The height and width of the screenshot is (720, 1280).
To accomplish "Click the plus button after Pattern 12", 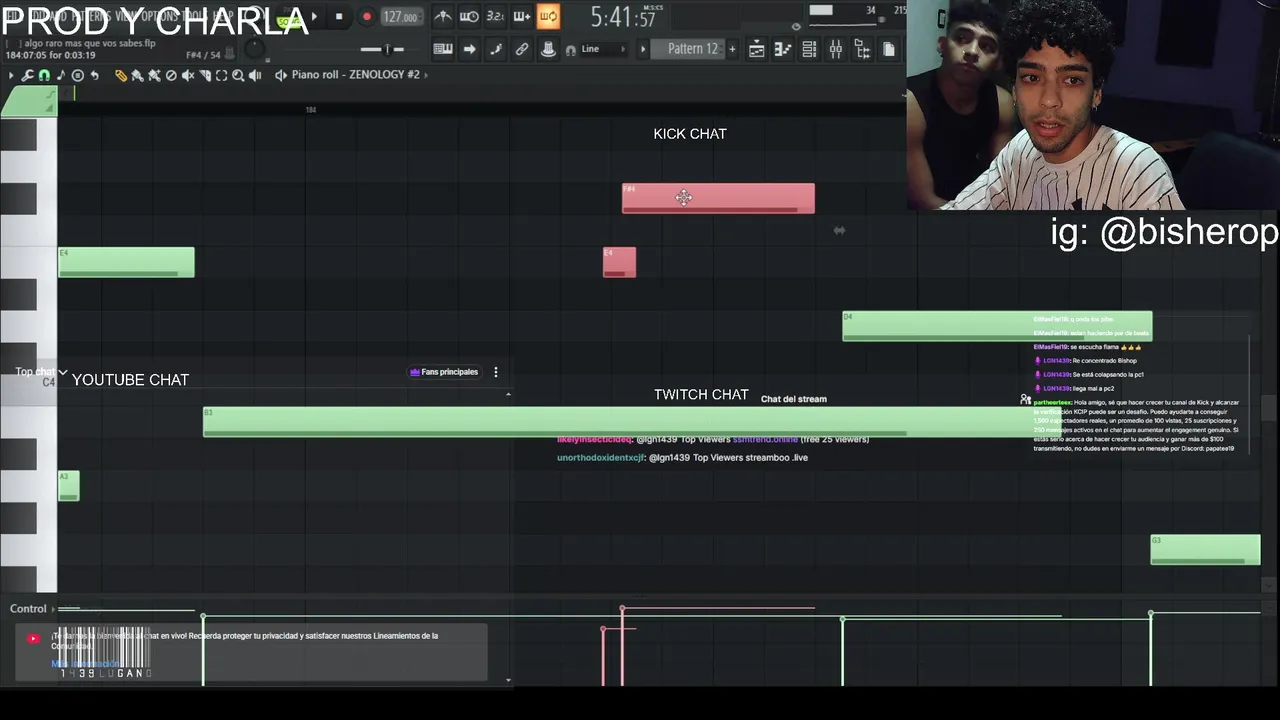I will tap(732, 49).
